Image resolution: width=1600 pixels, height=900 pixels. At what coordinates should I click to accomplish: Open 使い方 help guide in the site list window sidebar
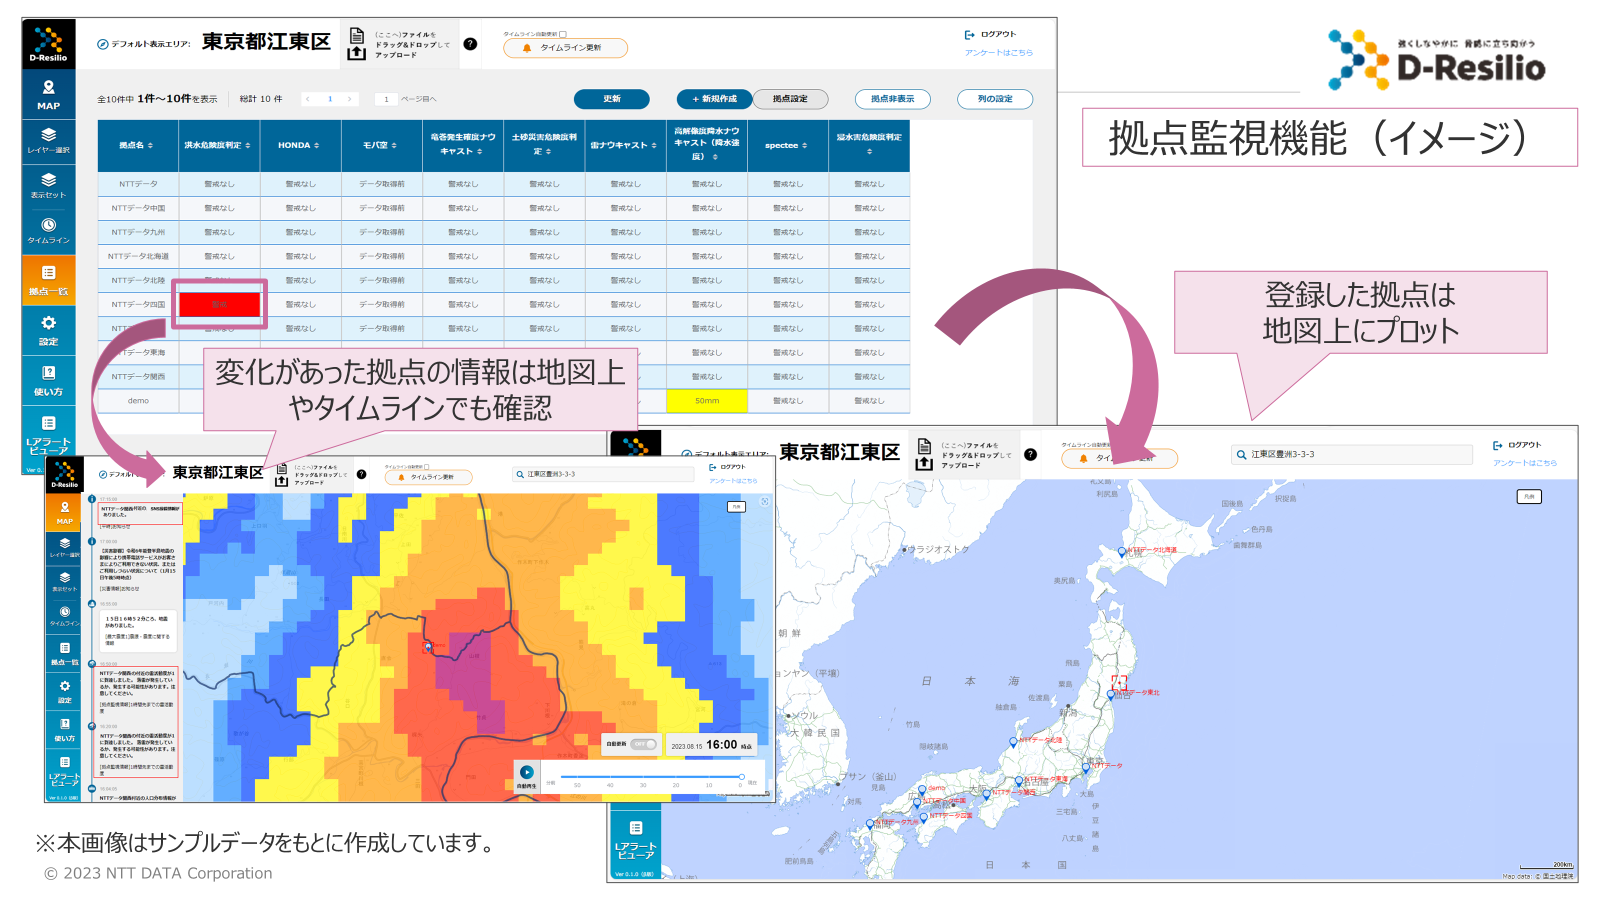coord(48,380)
